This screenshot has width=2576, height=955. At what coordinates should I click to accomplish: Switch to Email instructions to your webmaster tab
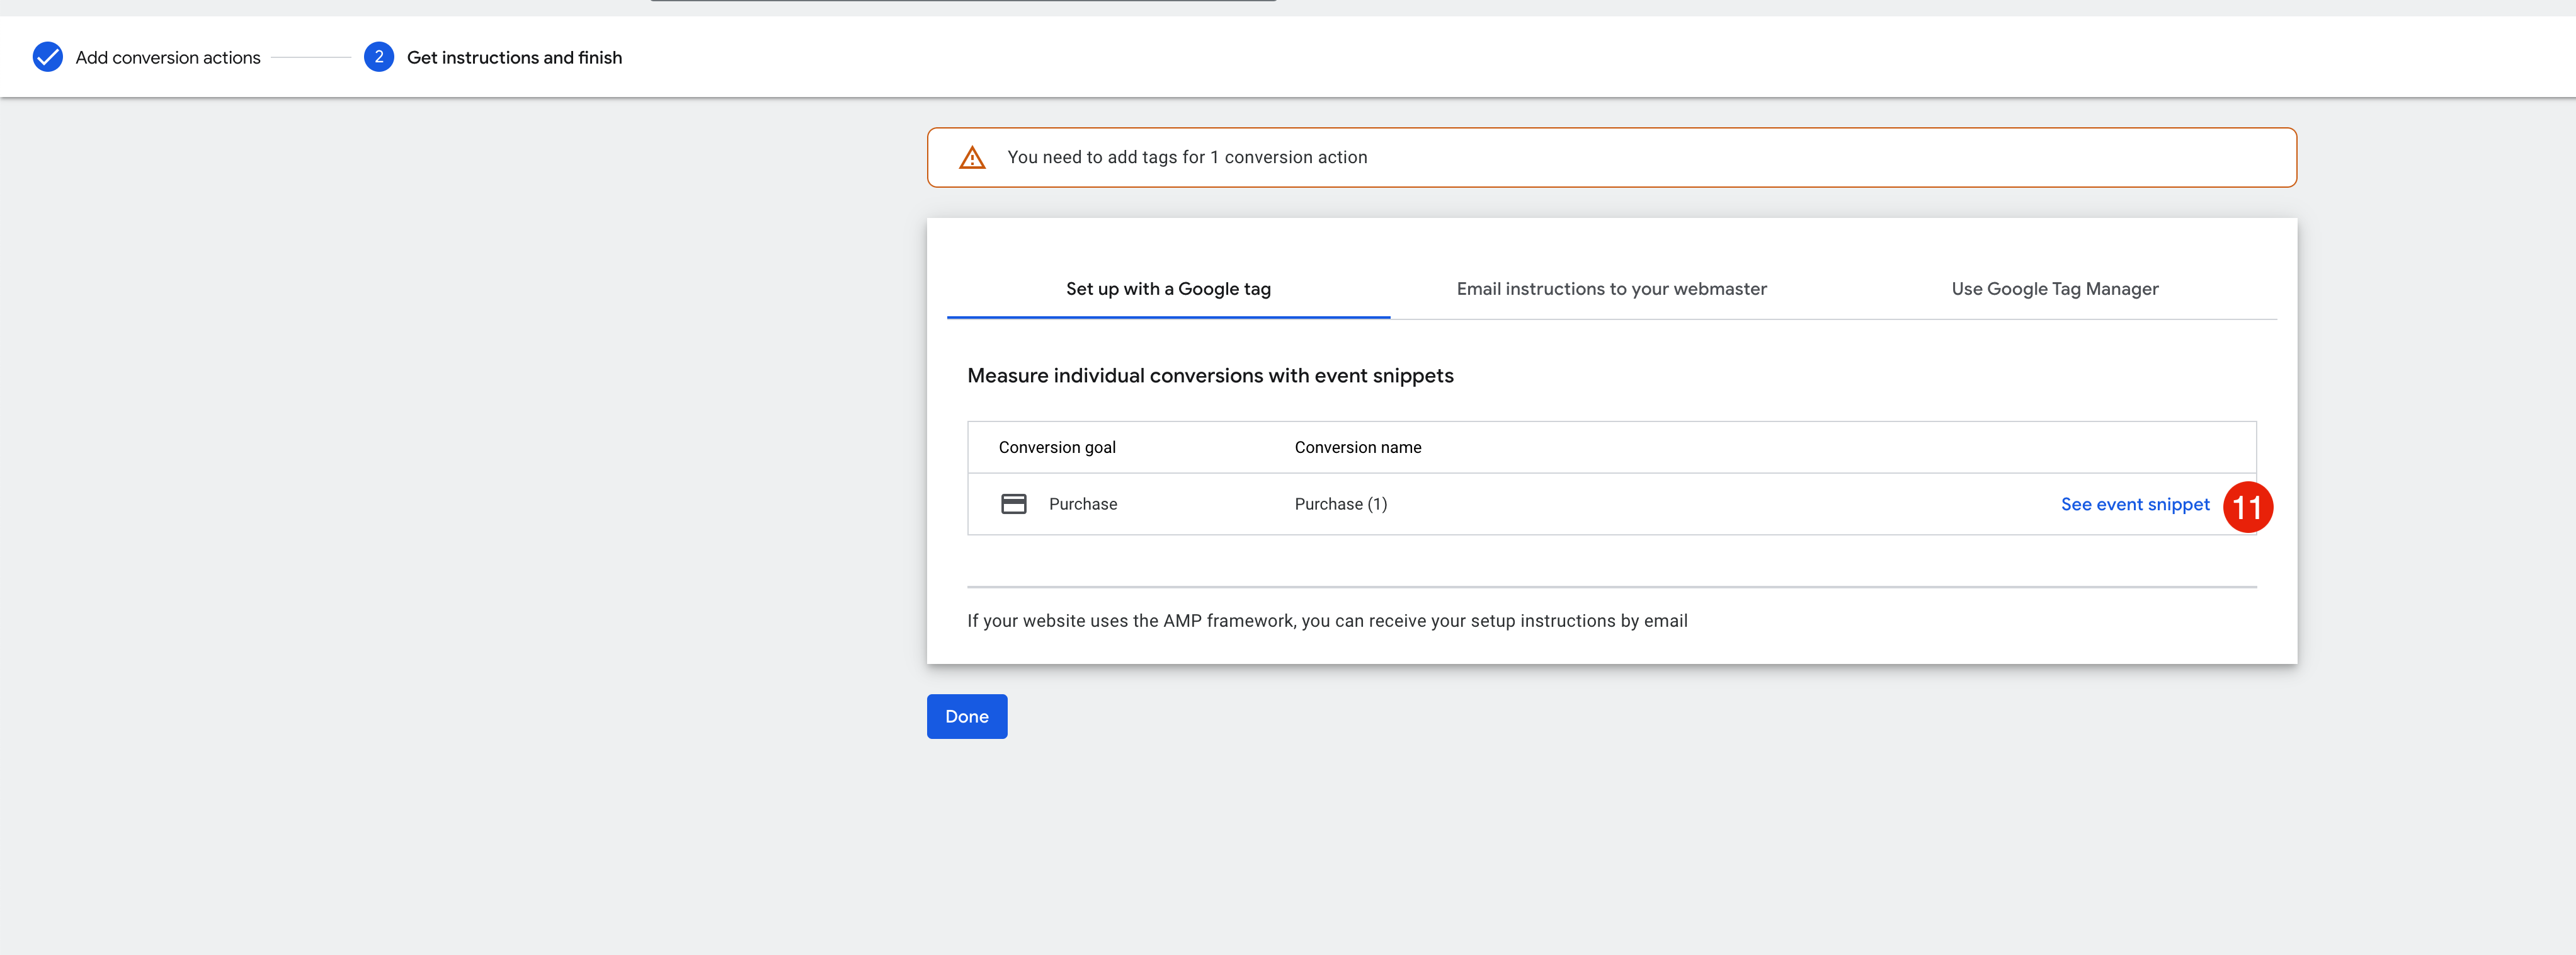(x=1611, y=289)
